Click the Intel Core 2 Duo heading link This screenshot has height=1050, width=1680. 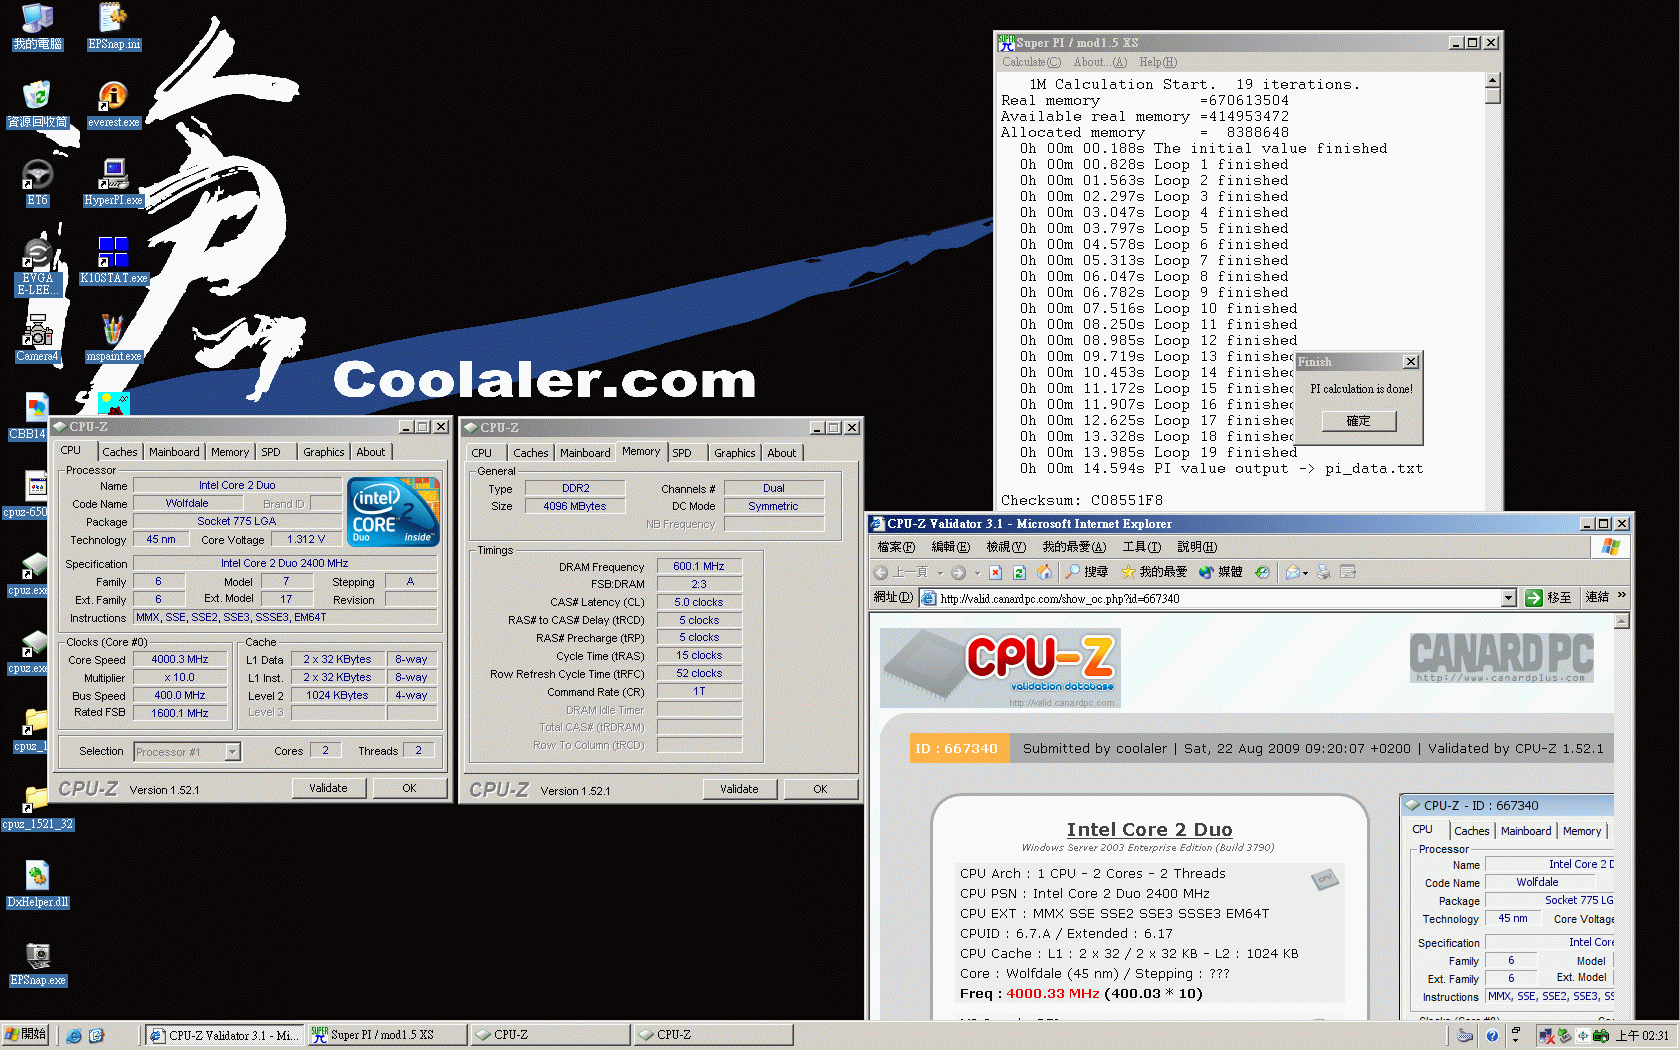pos(1149,829)
